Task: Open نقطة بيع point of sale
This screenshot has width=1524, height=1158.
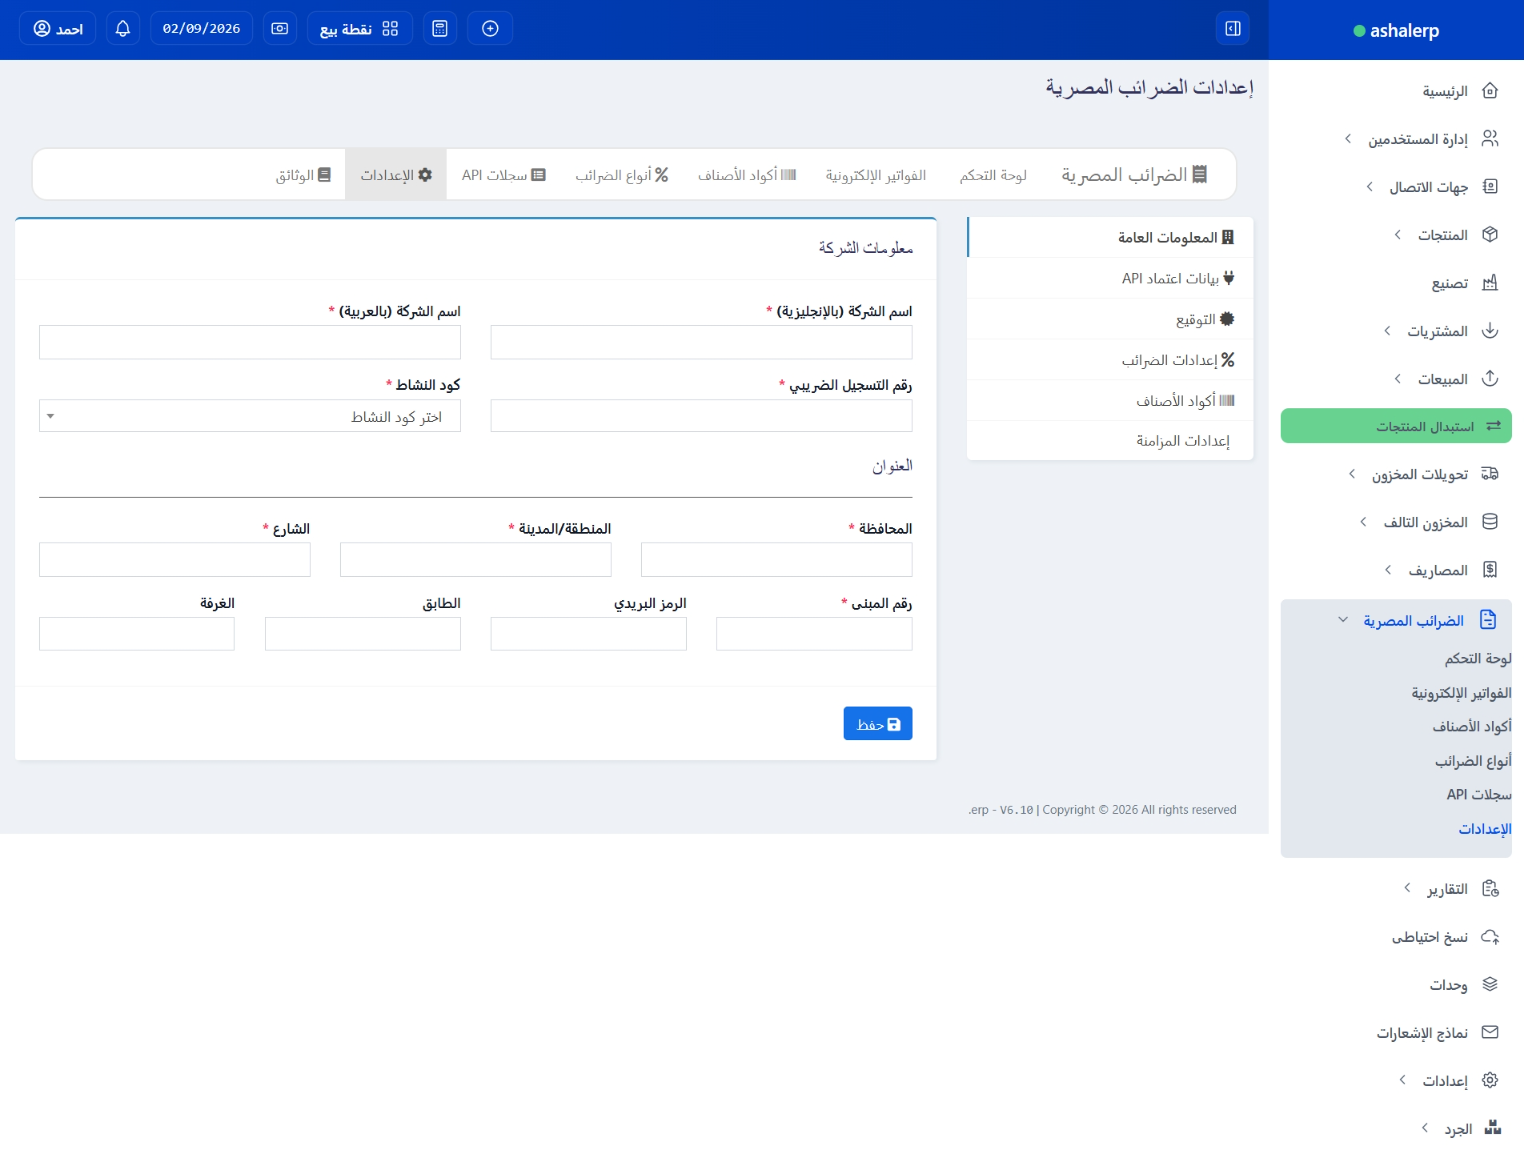Action: click(x=359, y=29)
